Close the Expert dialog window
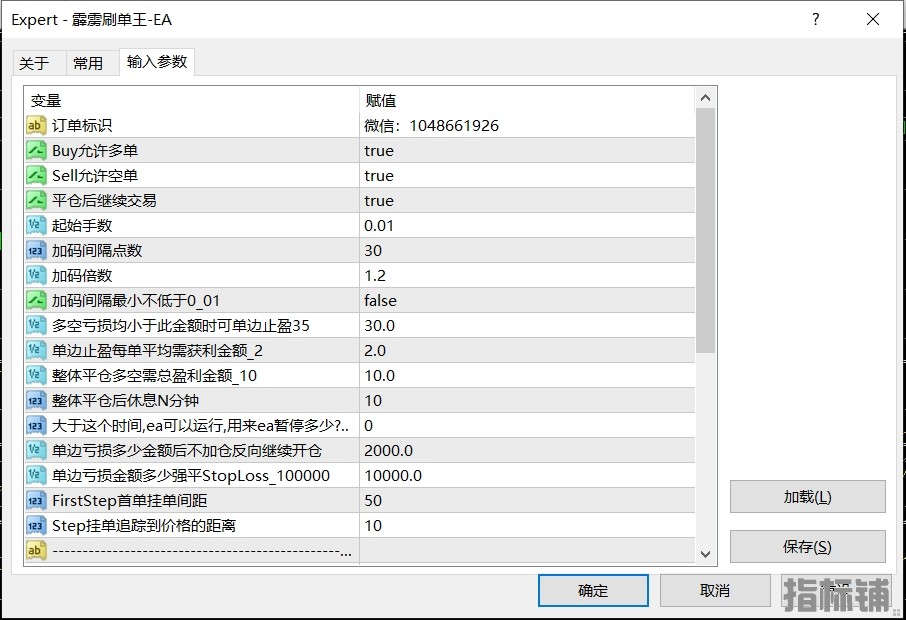Image resolution: width=906 pixels, height=620 pixels. [x=873, y=19]
